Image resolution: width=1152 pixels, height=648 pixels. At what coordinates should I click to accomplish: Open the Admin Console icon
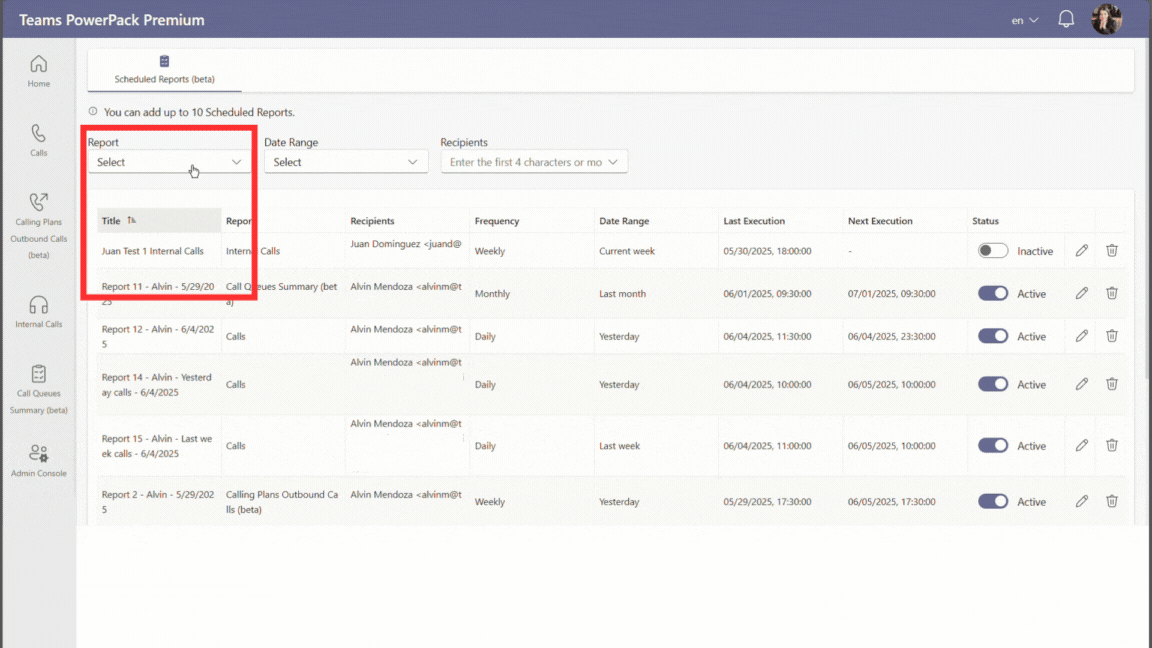point(38,453)
